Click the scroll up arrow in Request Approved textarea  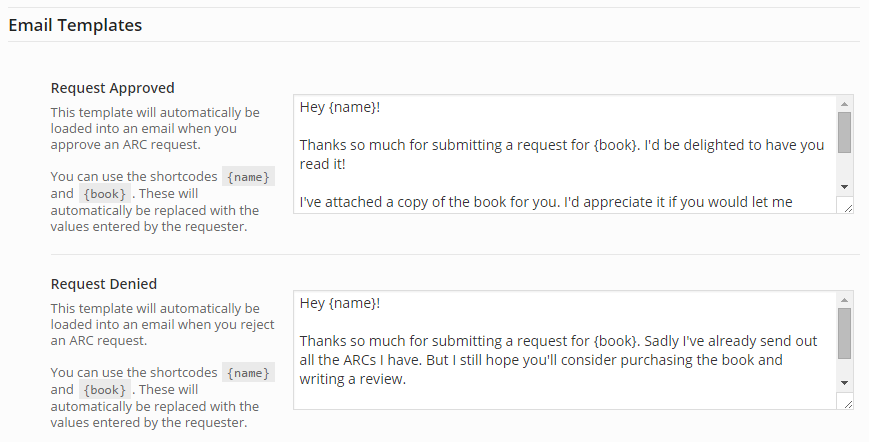click(x=845, y=103)
